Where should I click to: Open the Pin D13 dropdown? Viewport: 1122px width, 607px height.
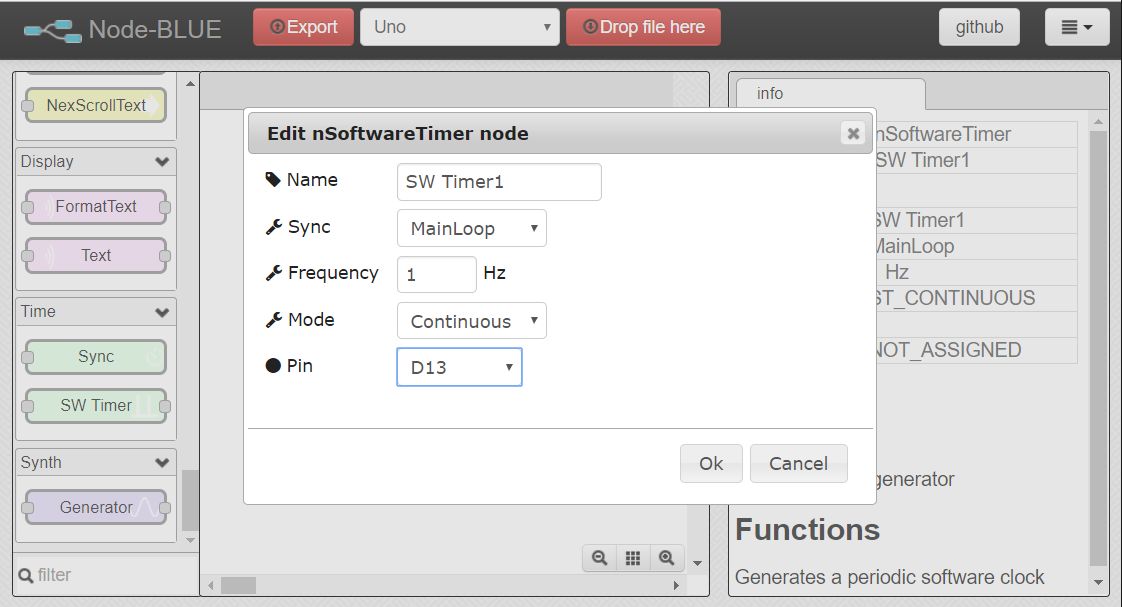click(459, 367)
